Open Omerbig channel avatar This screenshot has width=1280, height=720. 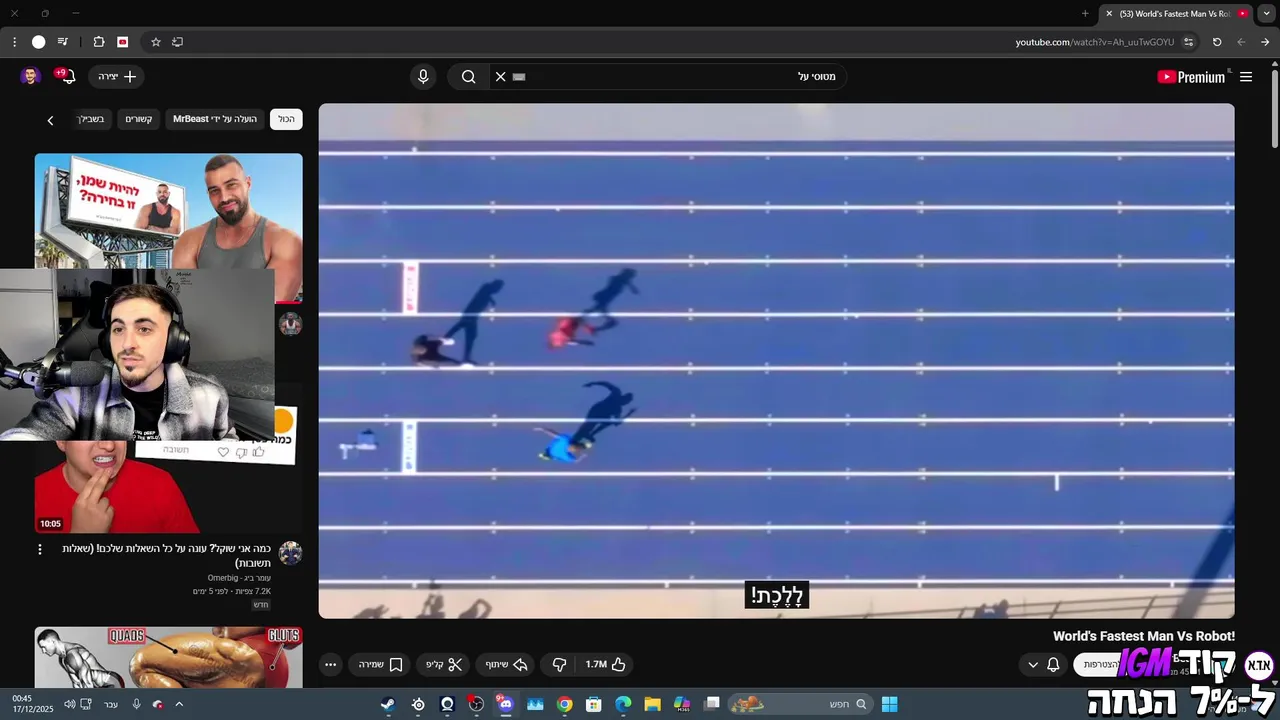(x=290, y=553)
